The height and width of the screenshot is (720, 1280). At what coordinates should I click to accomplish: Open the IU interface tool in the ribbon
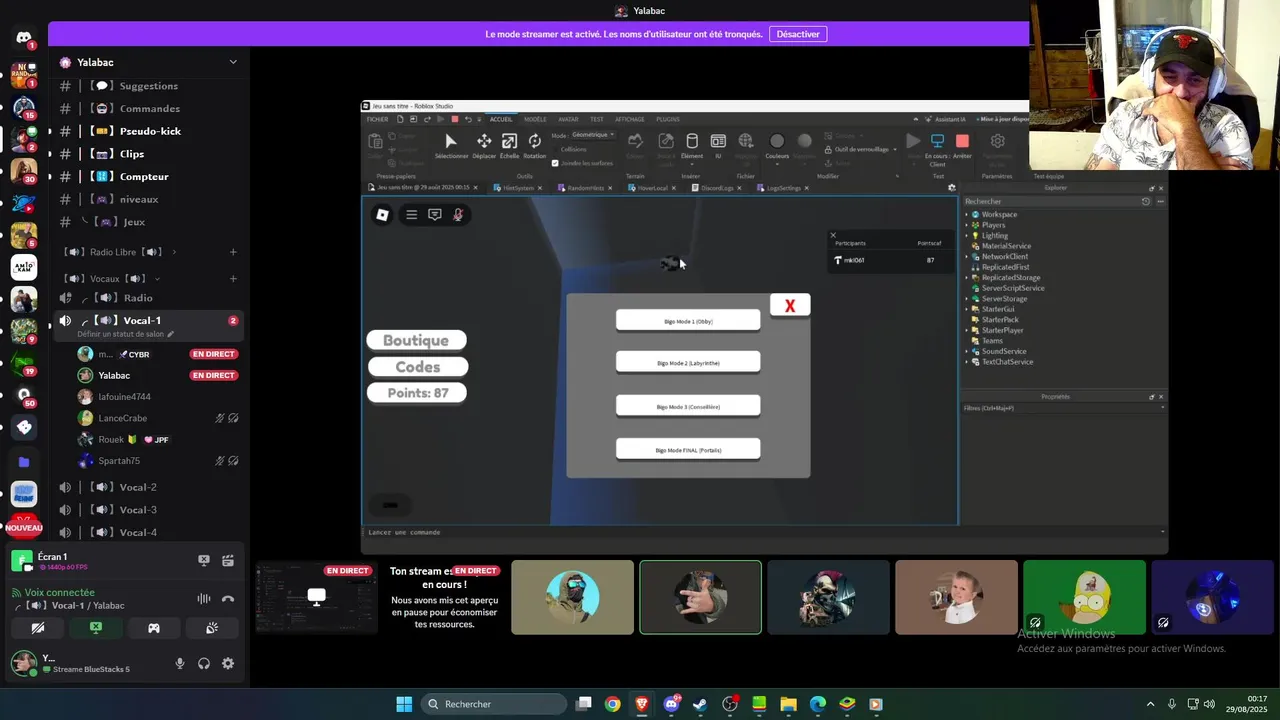[718, 146]
